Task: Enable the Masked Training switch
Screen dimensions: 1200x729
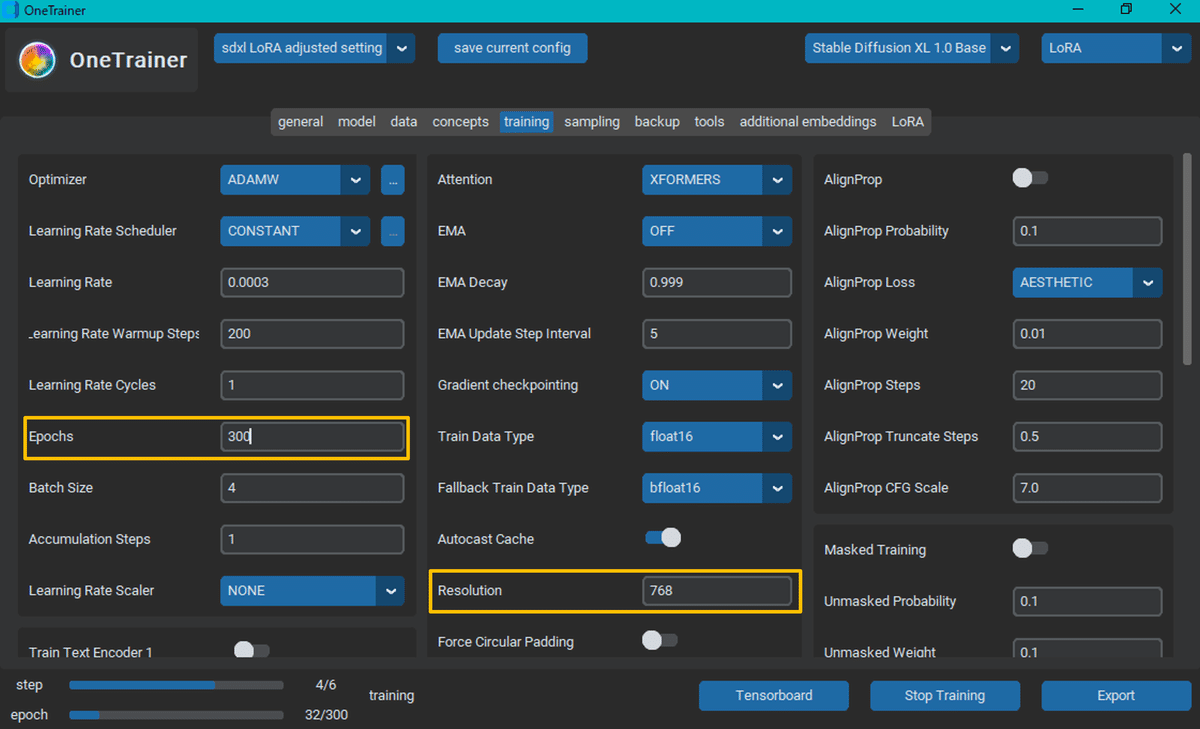Action: 1030,548
